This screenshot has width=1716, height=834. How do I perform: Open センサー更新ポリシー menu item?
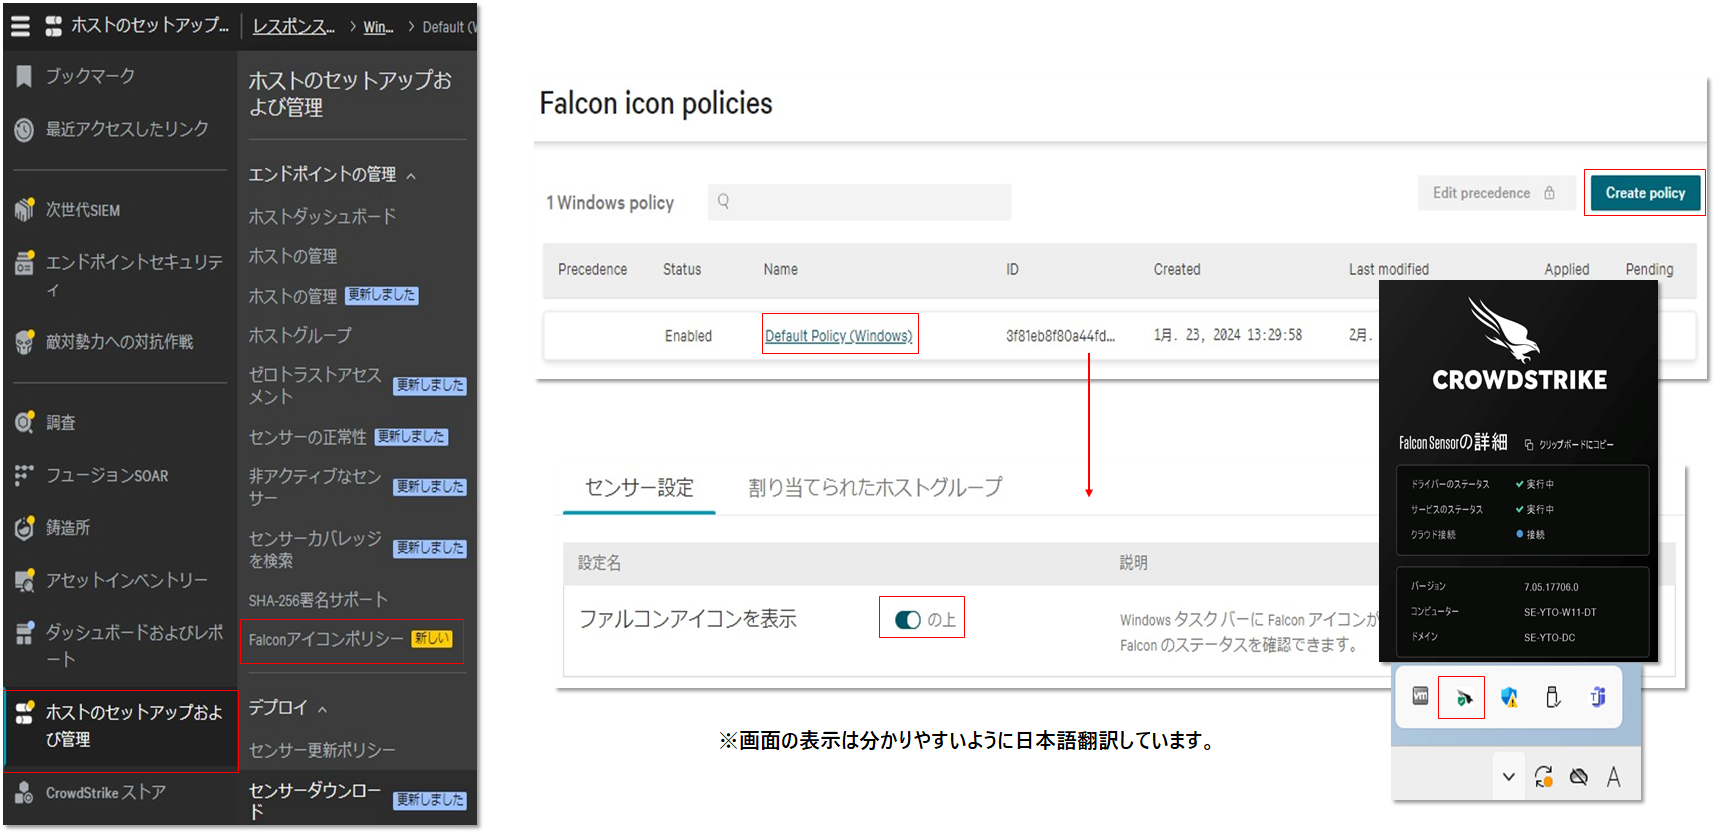[x=322, y=750]
